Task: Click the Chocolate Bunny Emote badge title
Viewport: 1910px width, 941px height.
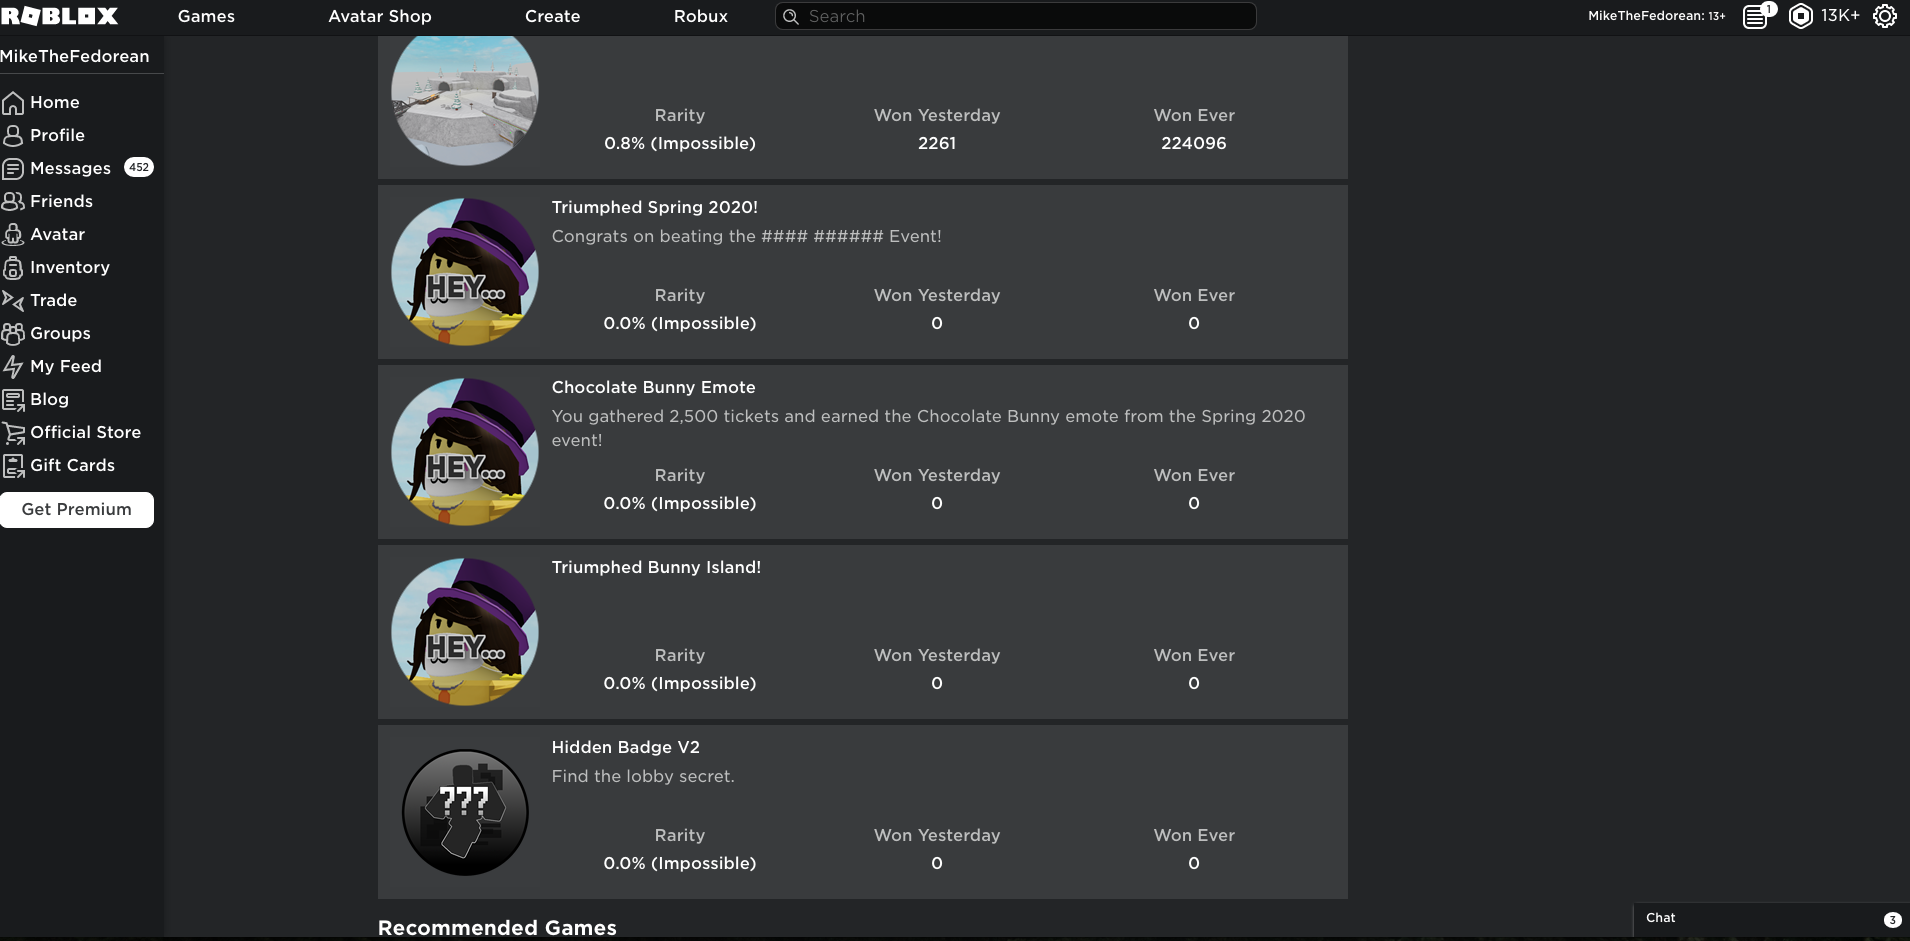Action: [x=653, y=387]
